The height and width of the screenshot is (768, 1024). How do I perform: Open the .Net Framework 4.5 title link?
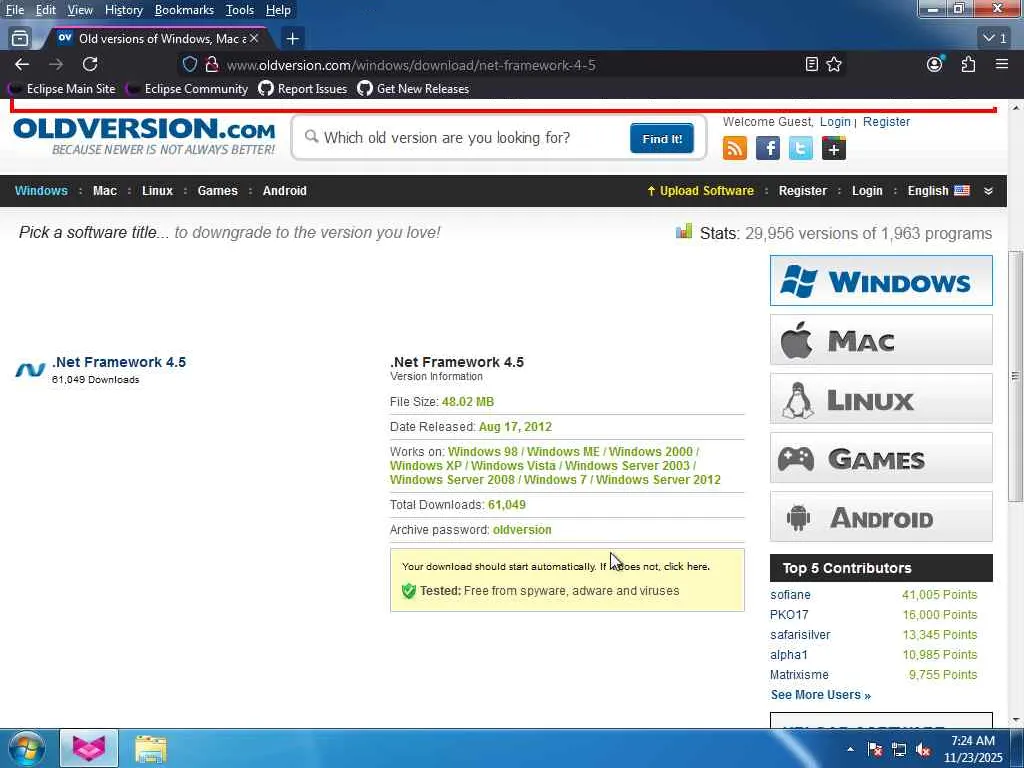(119, 362)
